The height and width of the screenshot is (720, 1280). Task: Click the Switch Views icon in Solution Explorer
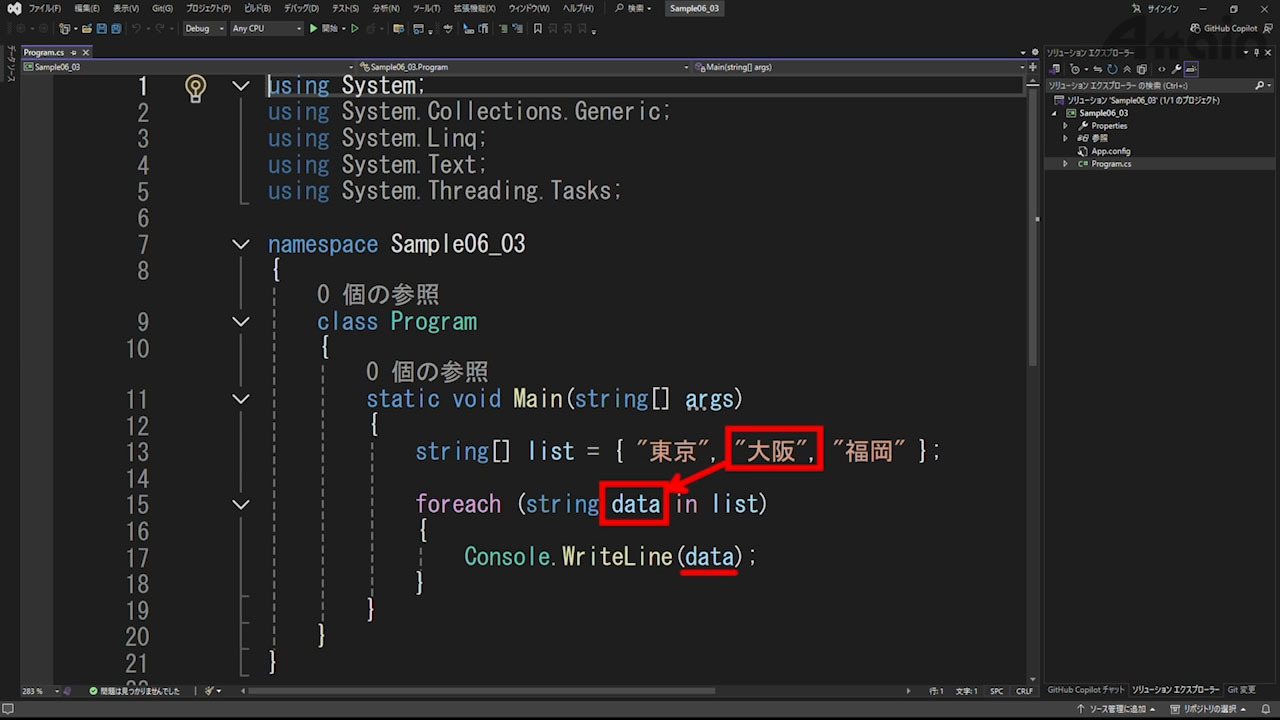[1054, 69]
